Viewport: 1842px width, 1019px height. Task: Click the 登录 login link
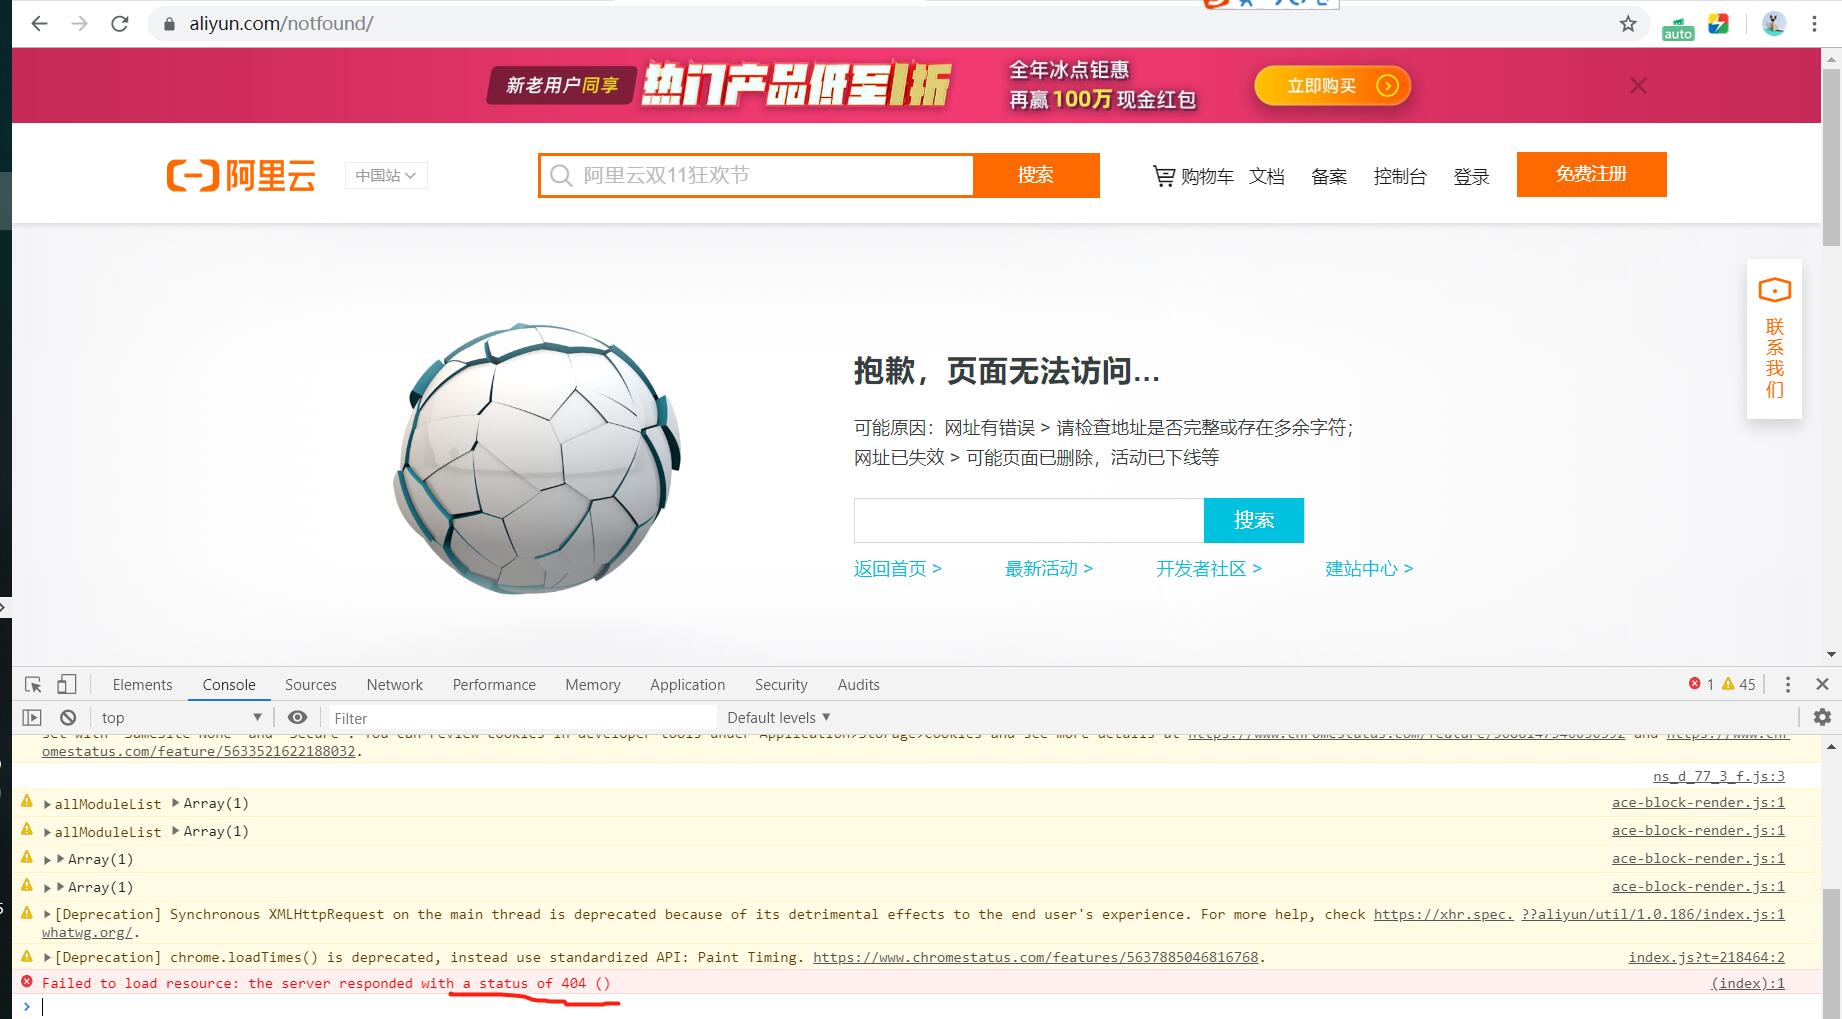(1471, 177)
